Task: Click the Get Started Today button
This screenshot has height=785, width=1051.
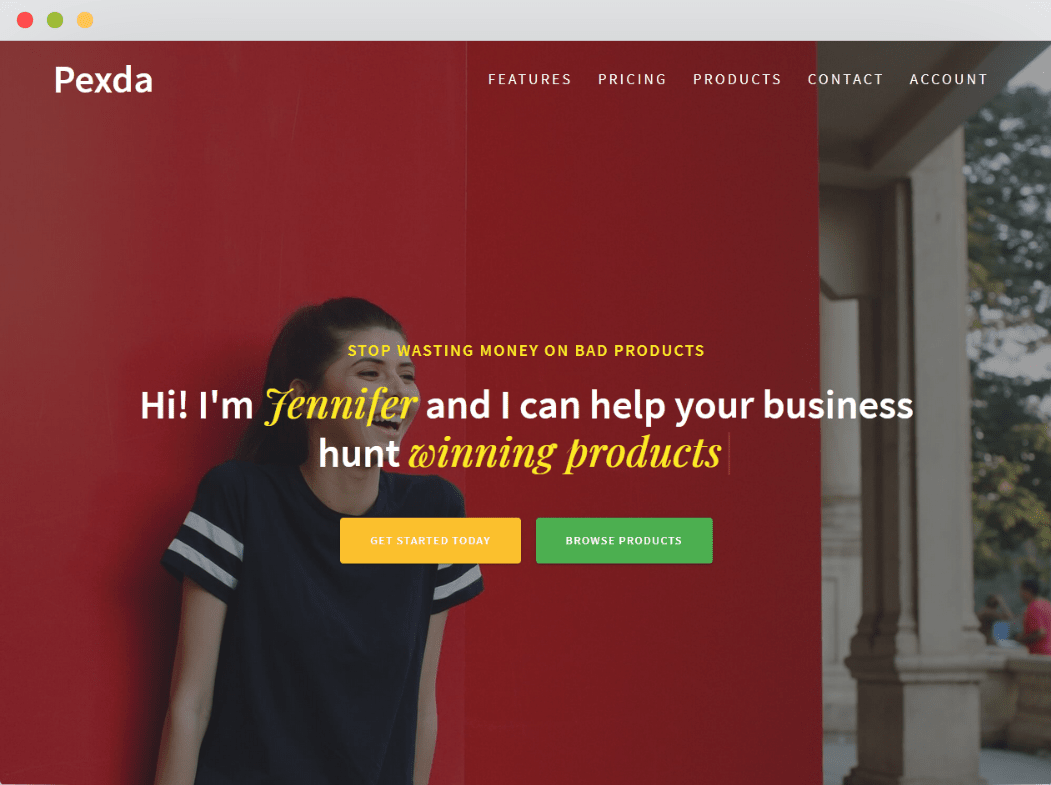Action: pos(430,540)
